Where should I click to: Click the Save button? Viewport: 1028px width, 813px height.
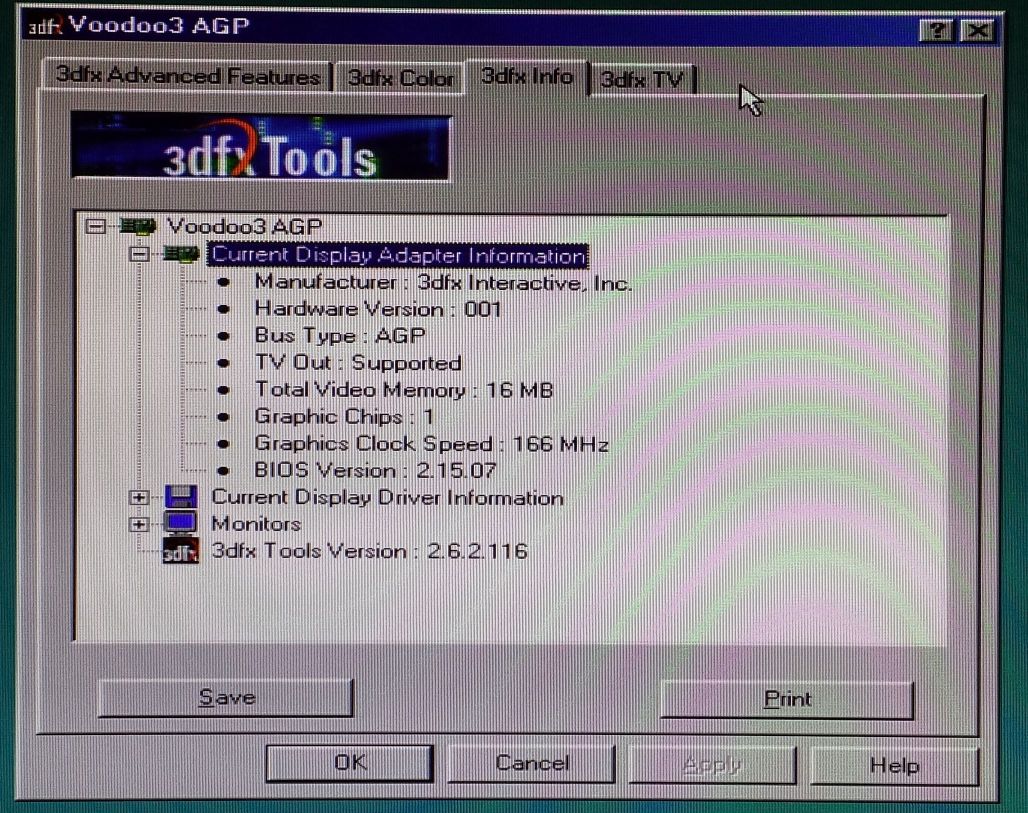tap(226, 698)
